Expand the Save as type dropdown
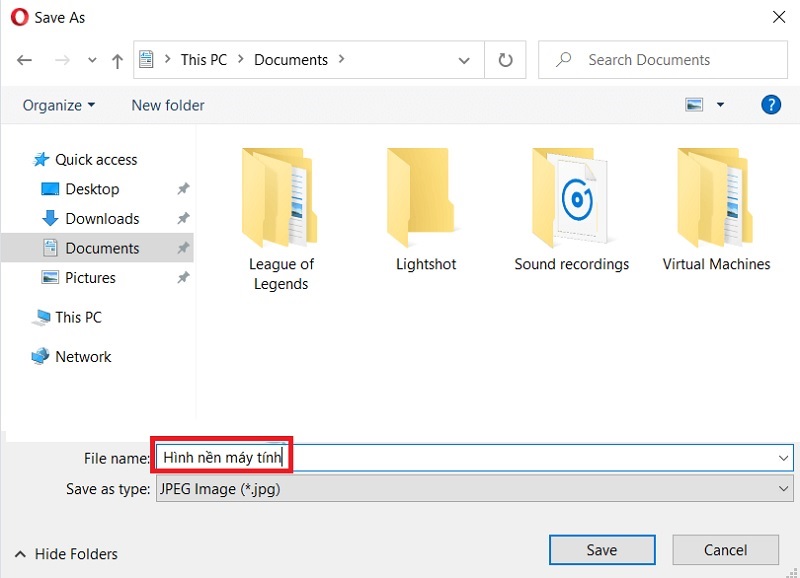 783,489
